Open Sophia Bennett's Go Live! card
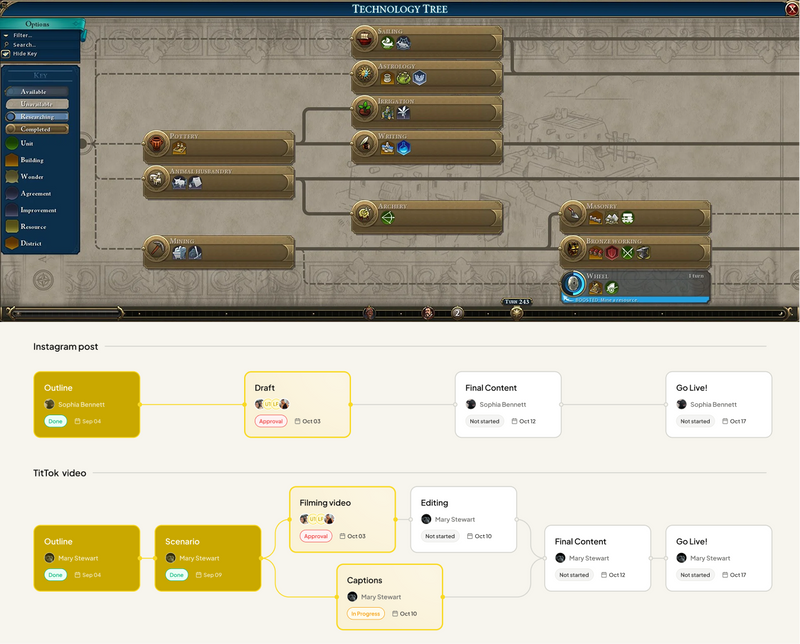 (718, 404)
